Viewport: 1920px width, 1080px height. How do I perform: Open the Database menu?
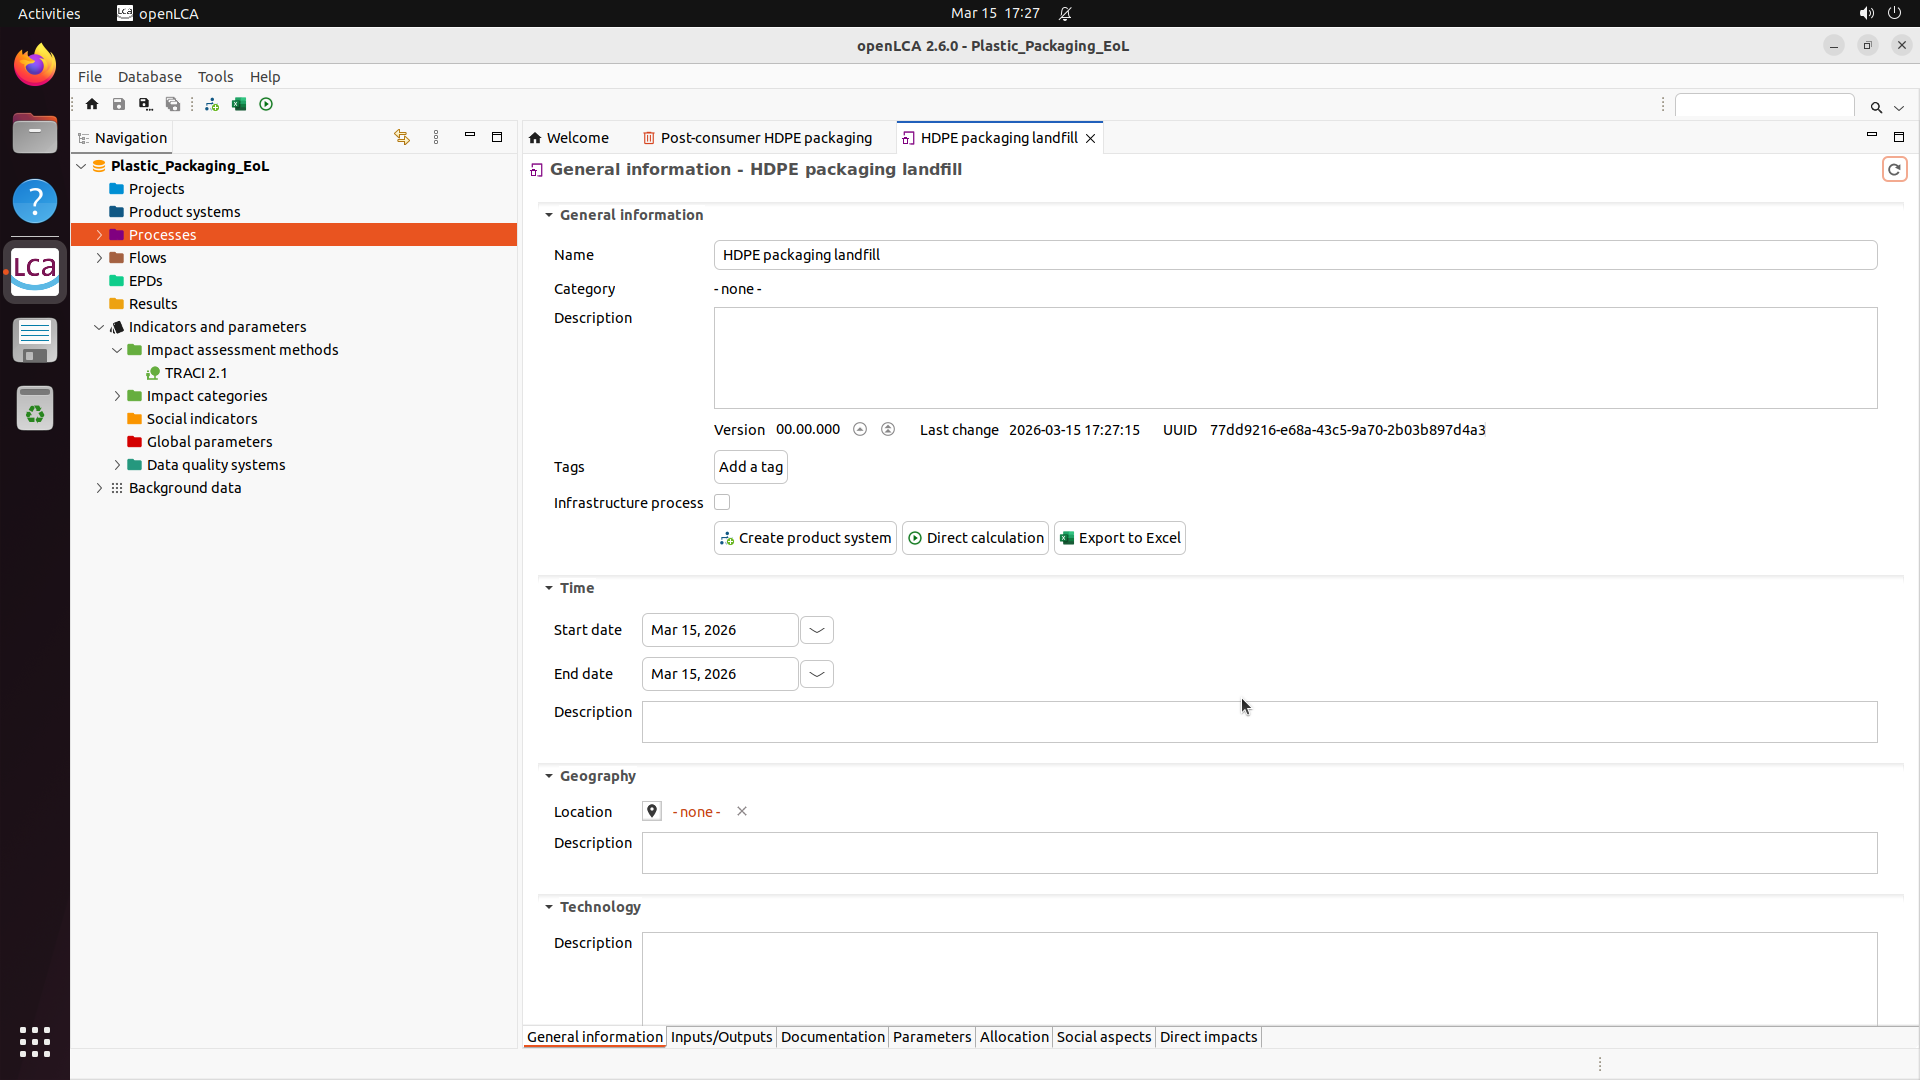click(149, 77)
